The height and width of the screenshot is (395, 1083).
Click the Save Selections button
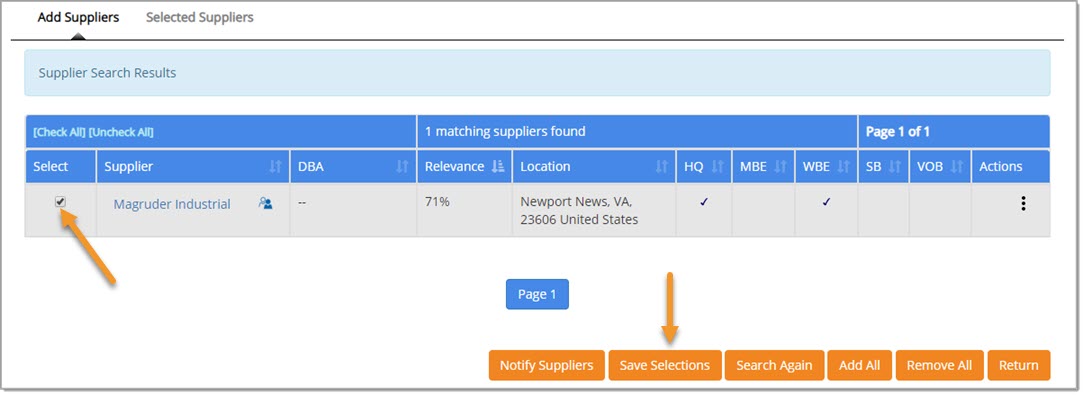pos(664,365)
